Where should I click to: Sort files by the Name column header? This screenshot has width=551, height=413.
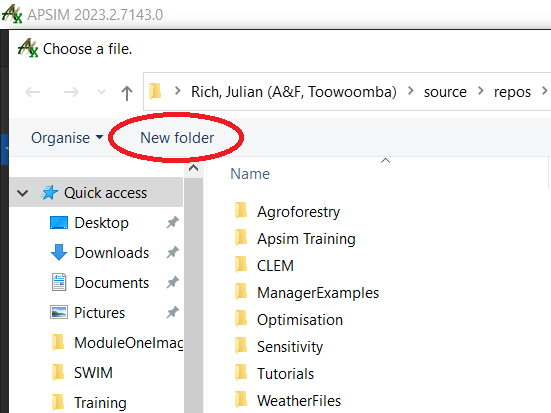click(x=250, y=174)
